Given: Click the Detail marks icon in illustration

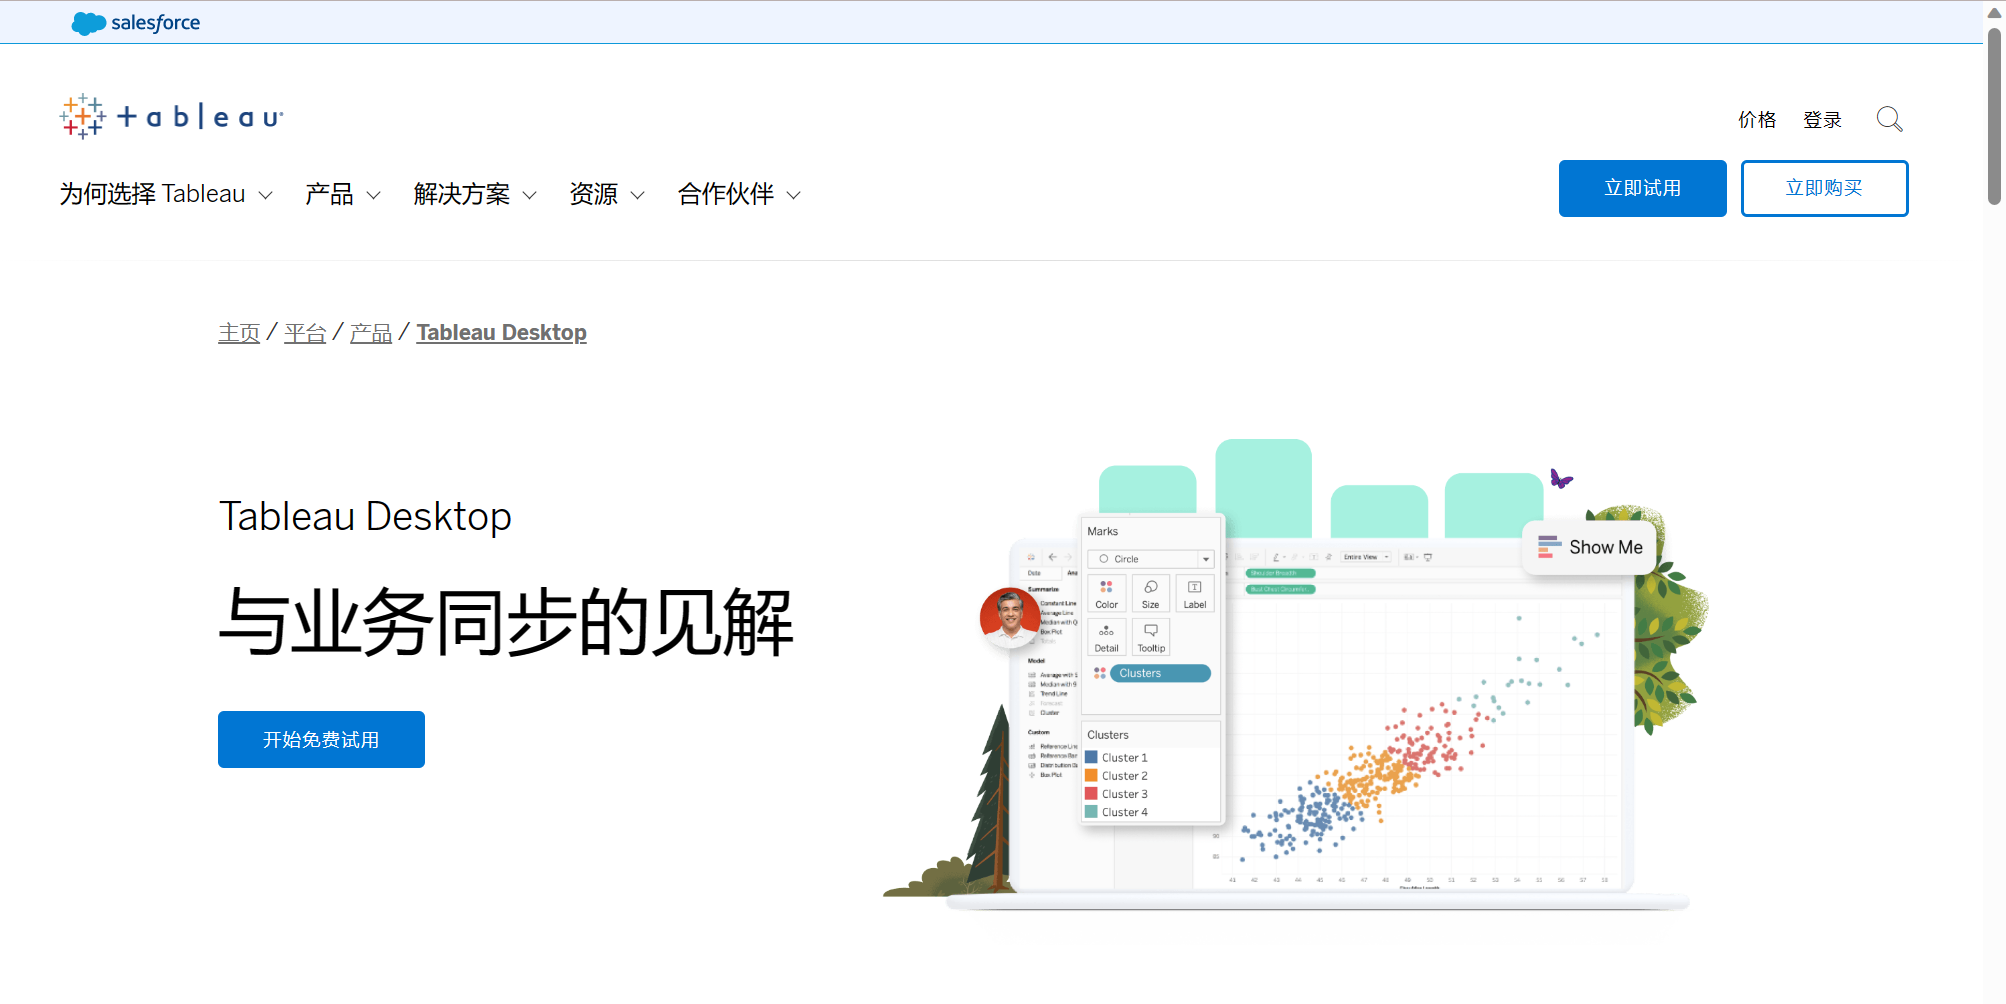Looking at the screenshot, I should click(1106, 637).
